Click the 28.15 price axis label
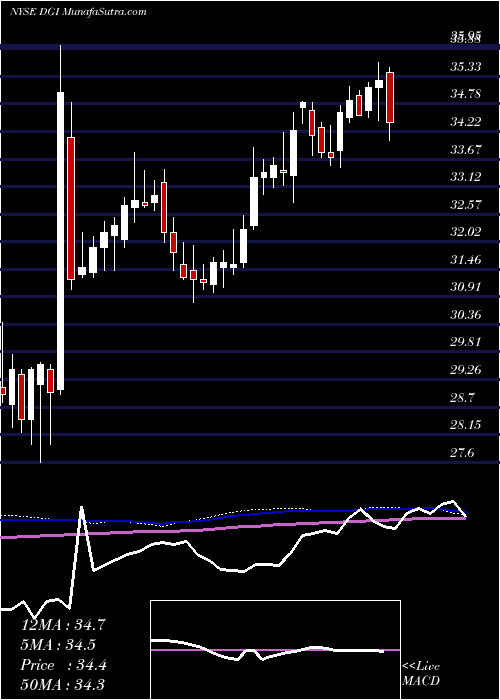 click(465, 425)
